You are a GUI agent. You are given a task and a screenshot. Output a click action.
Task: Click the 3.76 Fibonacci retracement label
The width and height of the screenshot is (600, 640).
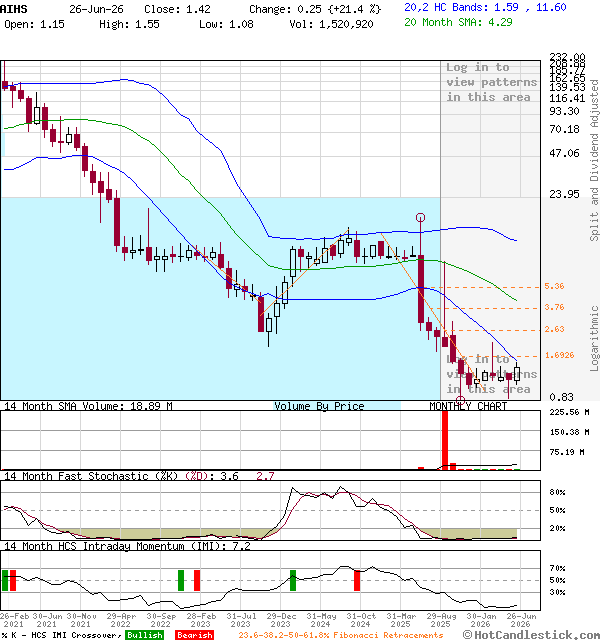pyautogui.click(x=554, y=307)
